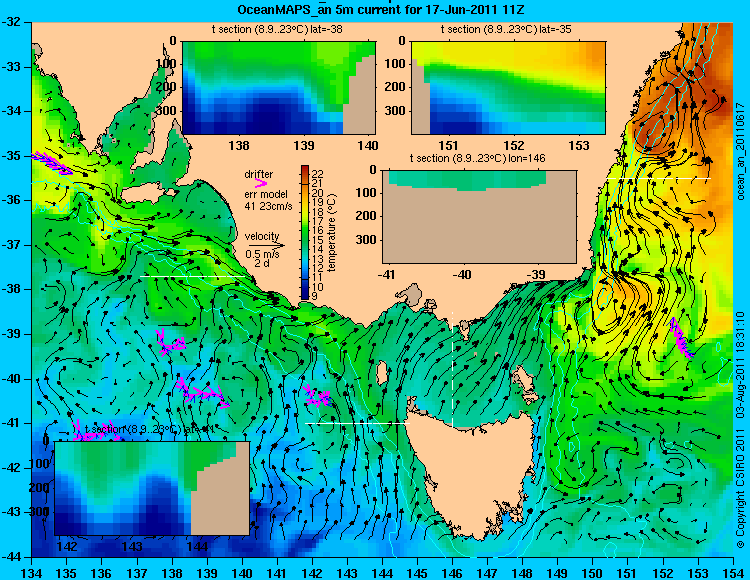Click the 'temperature (°C)' color bar label

(333, 233)
